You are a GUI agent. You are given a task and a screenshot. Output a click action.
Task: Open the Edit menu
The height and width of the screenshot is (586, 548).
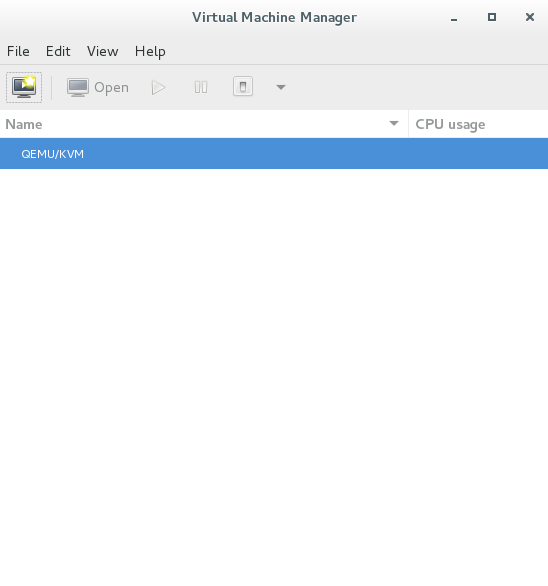point(58,51)
